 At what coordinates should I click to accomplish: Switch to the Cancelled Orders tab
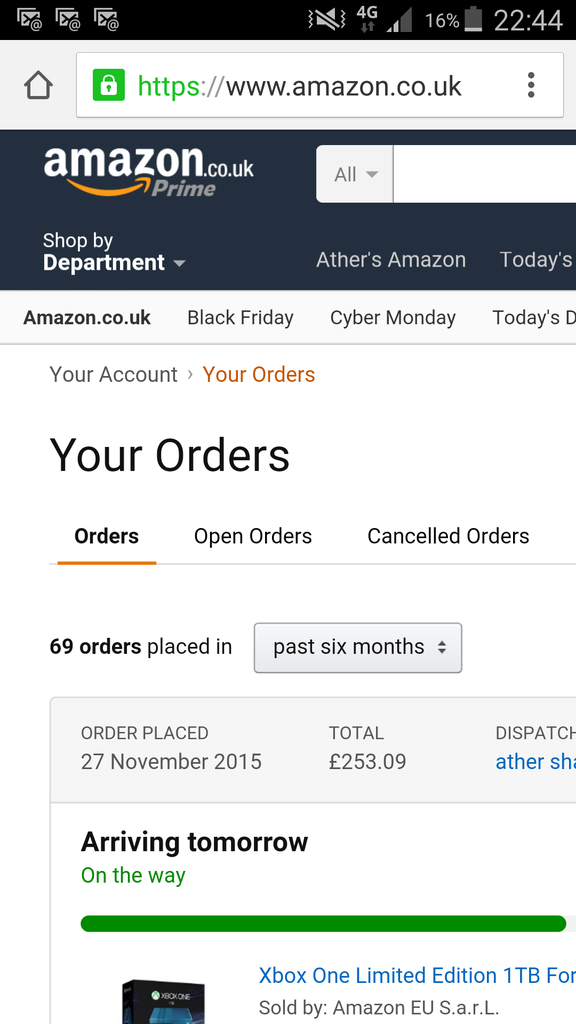tap(448, 536)
